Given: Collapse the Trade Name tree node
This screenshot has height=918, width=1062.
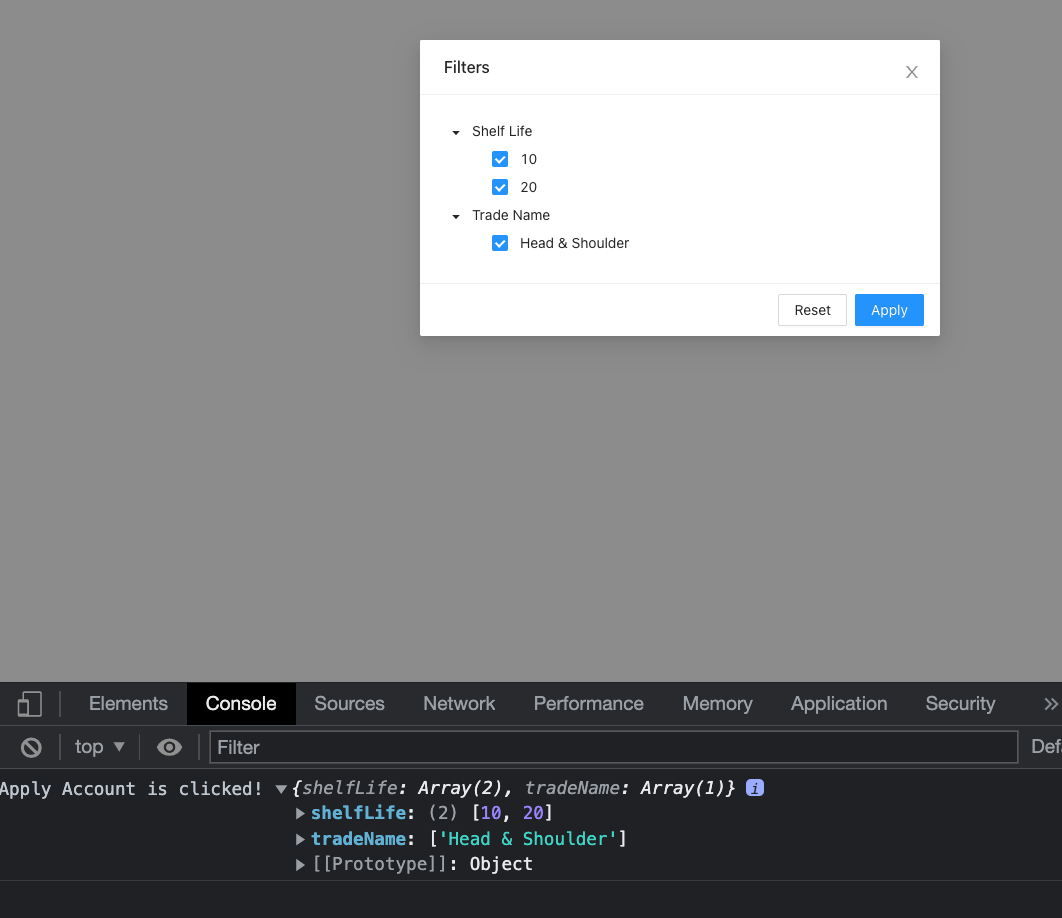Looking at the screenshot, I should tap(456, 216).
